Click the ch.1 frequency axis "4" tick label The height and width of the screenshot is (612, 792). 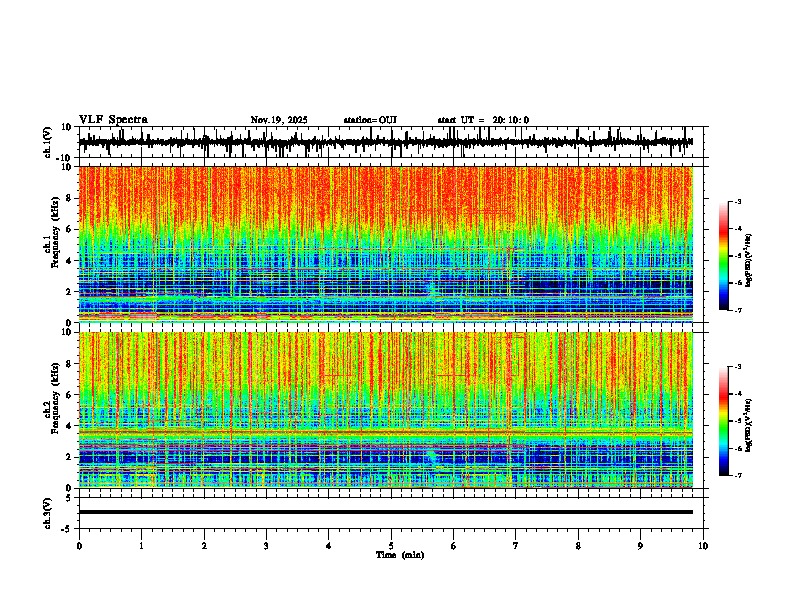[70, 261]
